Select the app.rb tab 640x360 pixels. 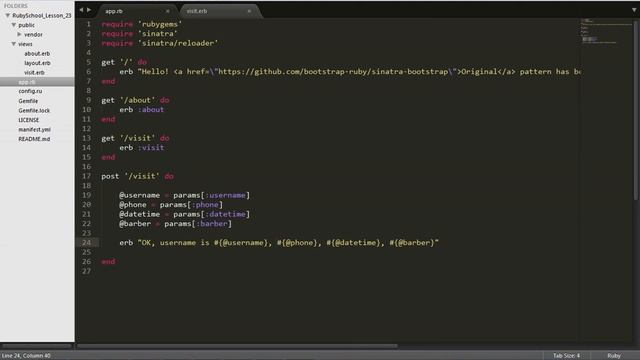click(137, 11)
